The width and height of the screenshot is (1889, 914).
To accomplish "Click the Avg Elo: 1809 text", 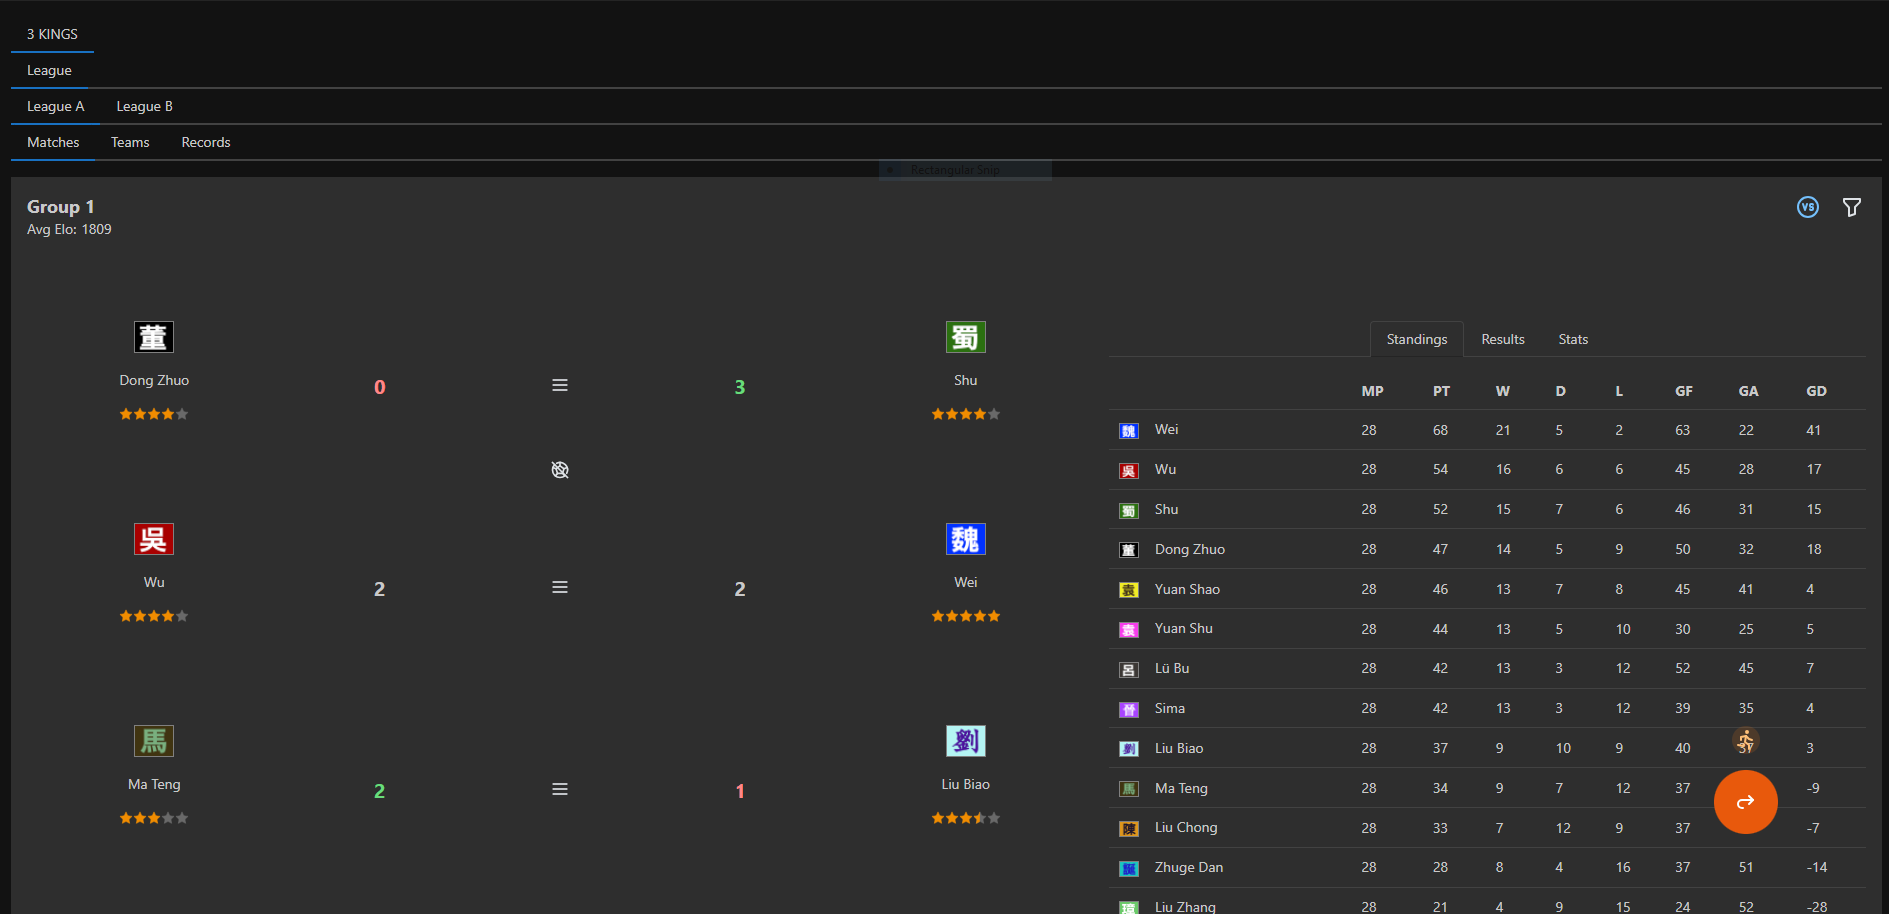I will point(69,229).
